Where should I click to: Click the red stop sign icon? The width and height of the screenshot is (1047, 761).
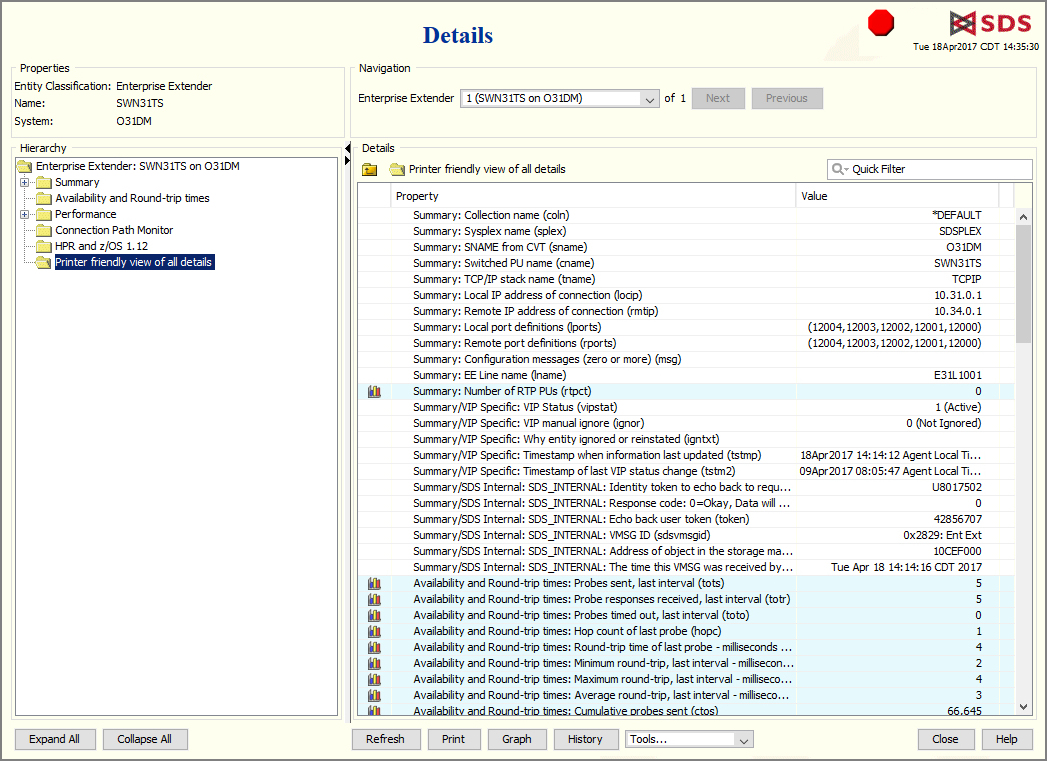(x=881, y=23)
